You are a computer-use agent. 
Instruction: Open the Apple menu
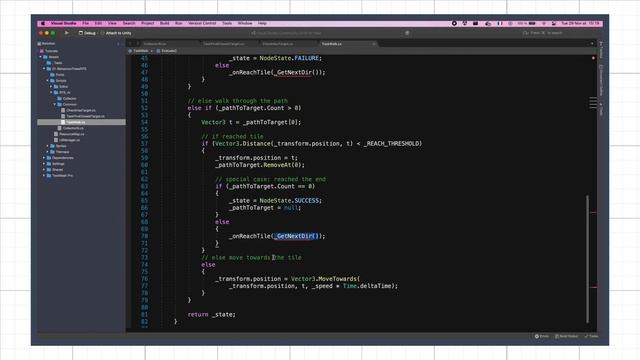click(x=43, y=24)
